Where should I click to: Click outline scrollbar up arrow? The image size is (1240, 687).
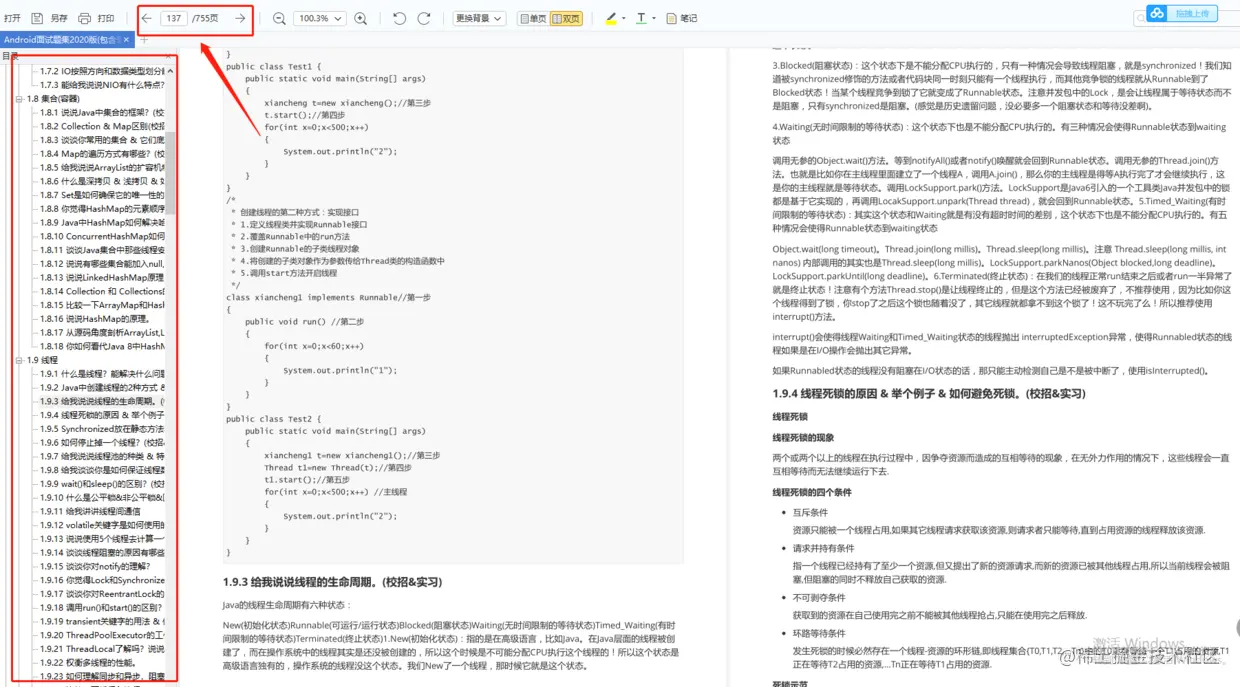click(171, 71)
